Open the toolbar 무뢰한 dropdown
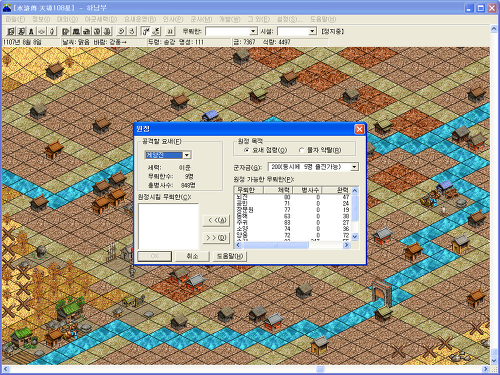The width and height of the screenshot is (500, 375). 253,31
